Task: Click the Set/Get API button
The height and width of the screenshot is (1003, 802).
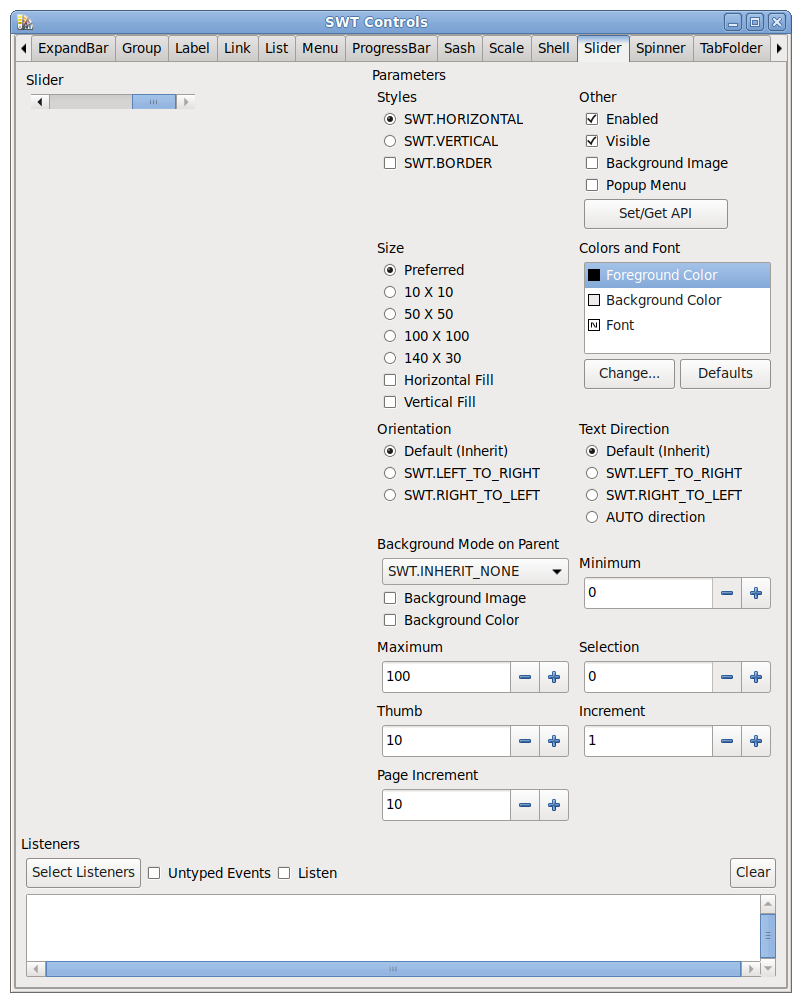Action: tap(656, 214)
